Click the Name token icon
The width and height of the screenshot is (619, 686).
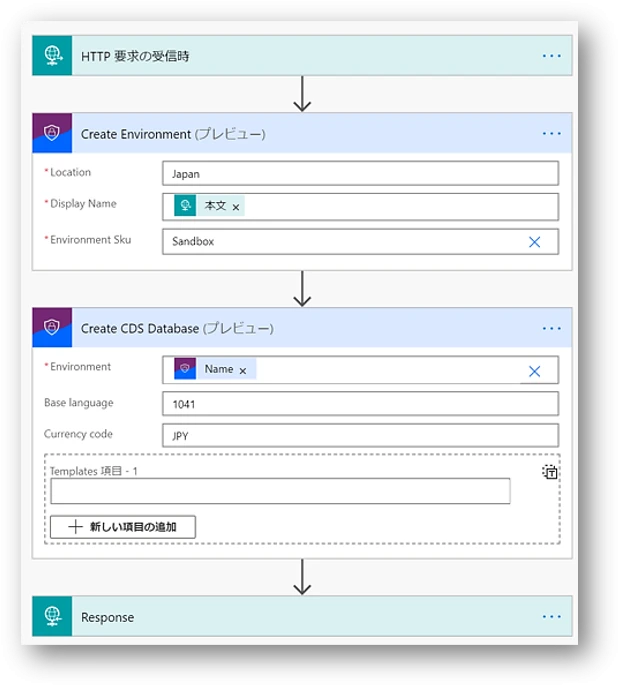(185, 369)
